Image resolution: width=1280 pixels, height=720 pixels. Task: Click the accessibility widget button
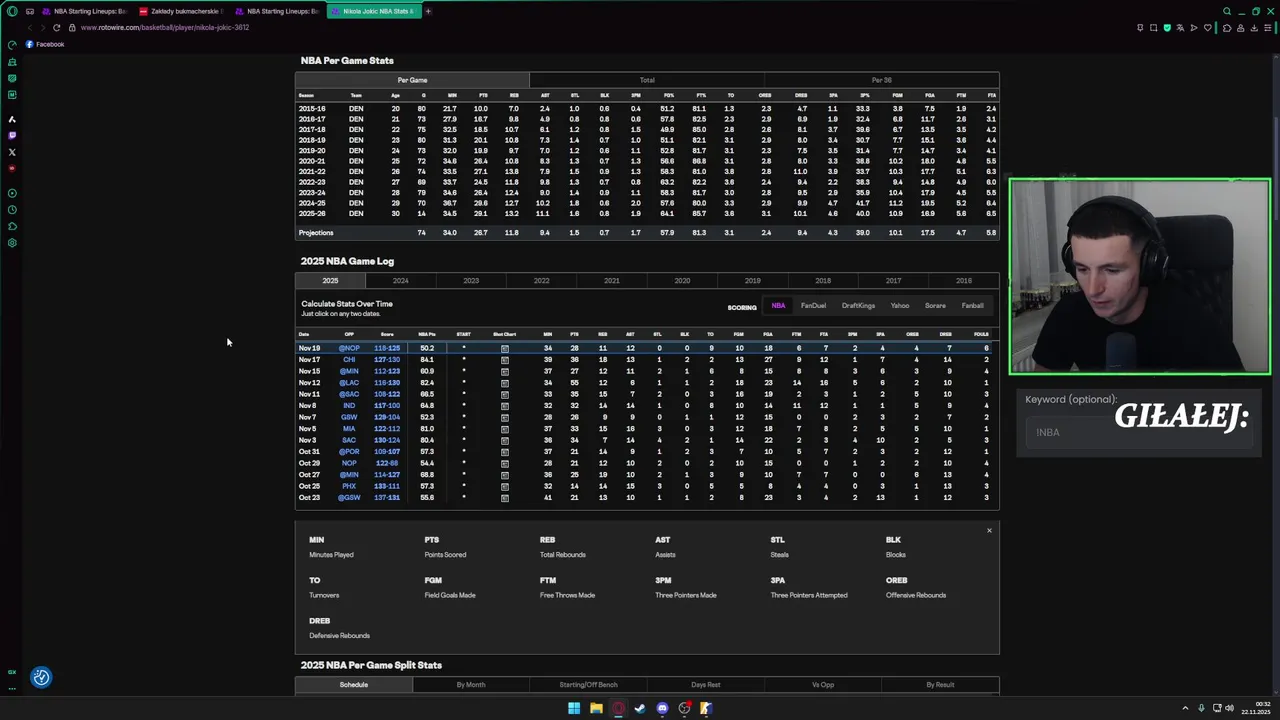pos(41,677)
